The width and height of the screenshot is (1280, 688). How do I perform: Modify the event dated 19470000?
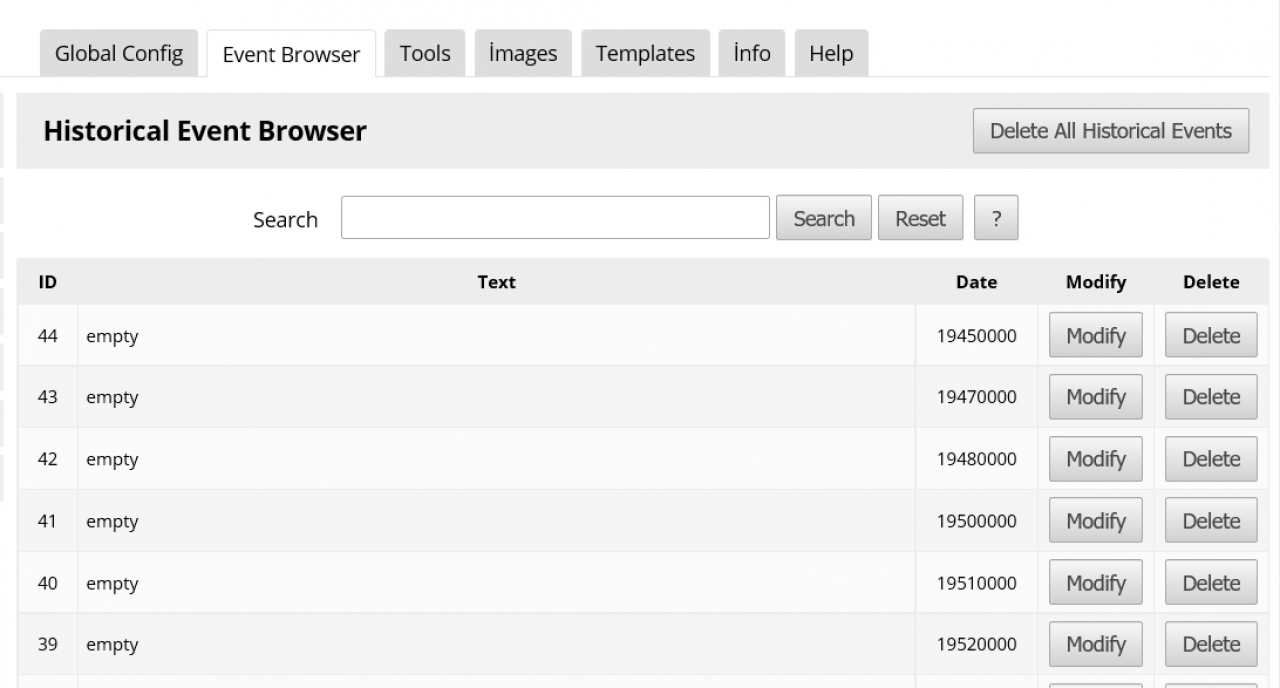tap(1096, 397)
